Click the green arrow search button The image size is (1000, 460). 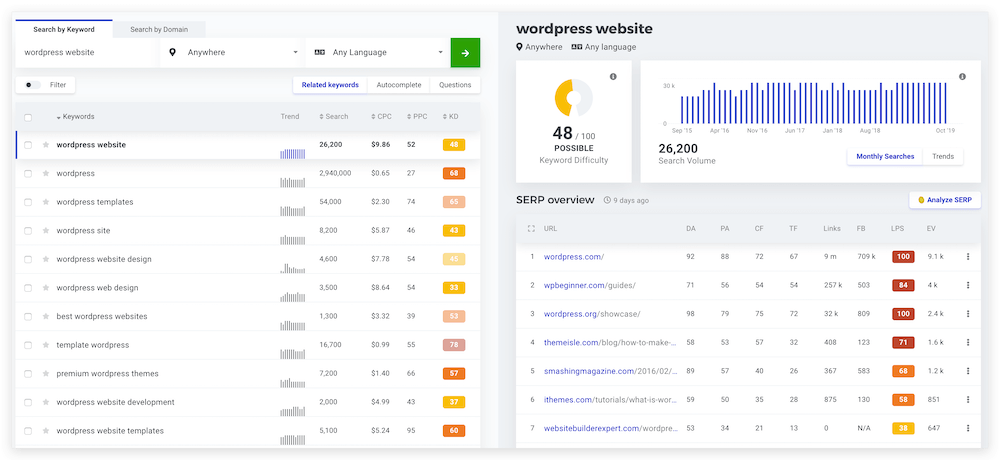point(465,52)
